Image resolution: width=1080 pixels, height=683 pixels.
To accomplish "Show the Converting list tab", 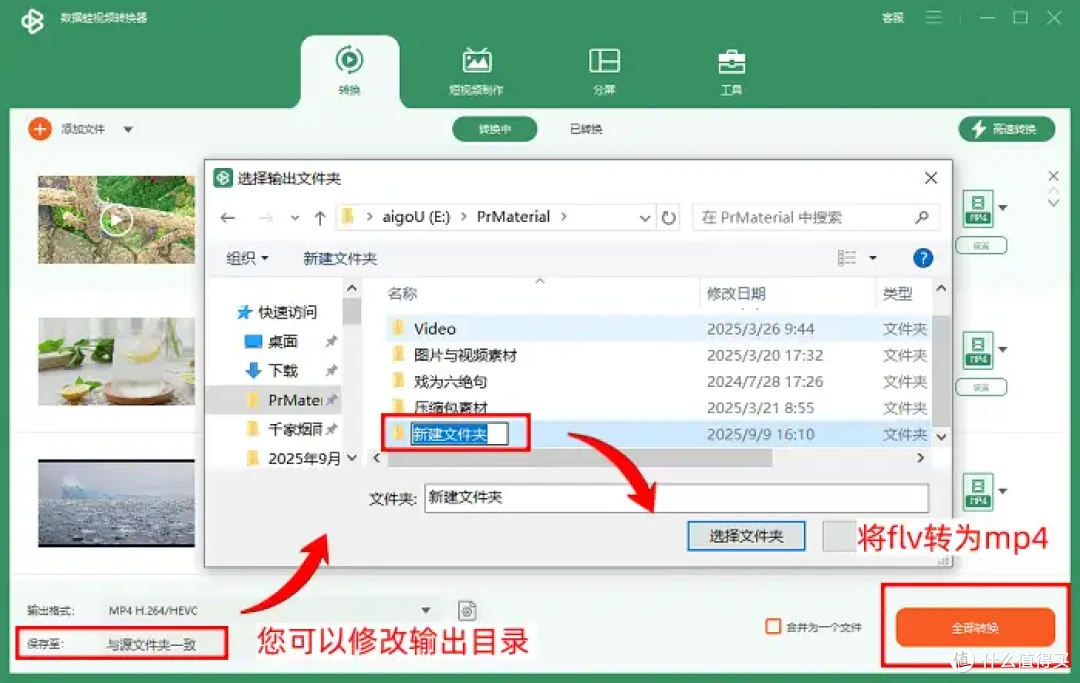I will (495, 129).
